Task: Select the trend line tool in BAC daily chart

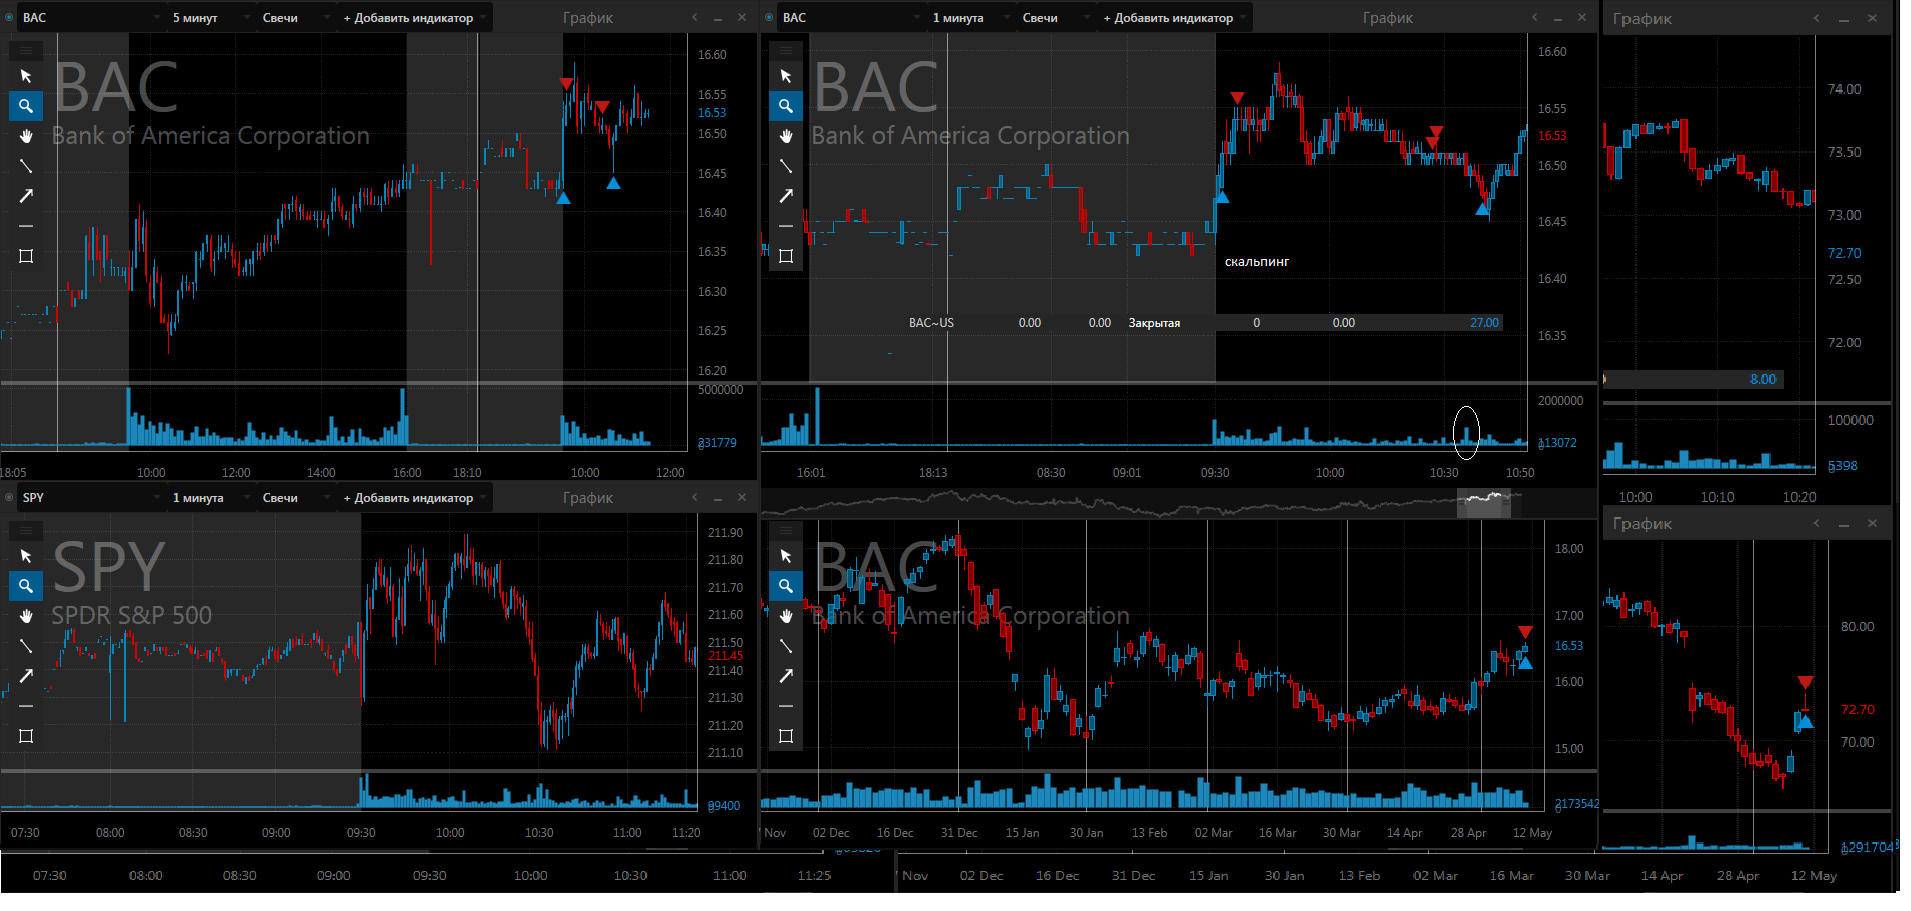Action: (786, 646)
